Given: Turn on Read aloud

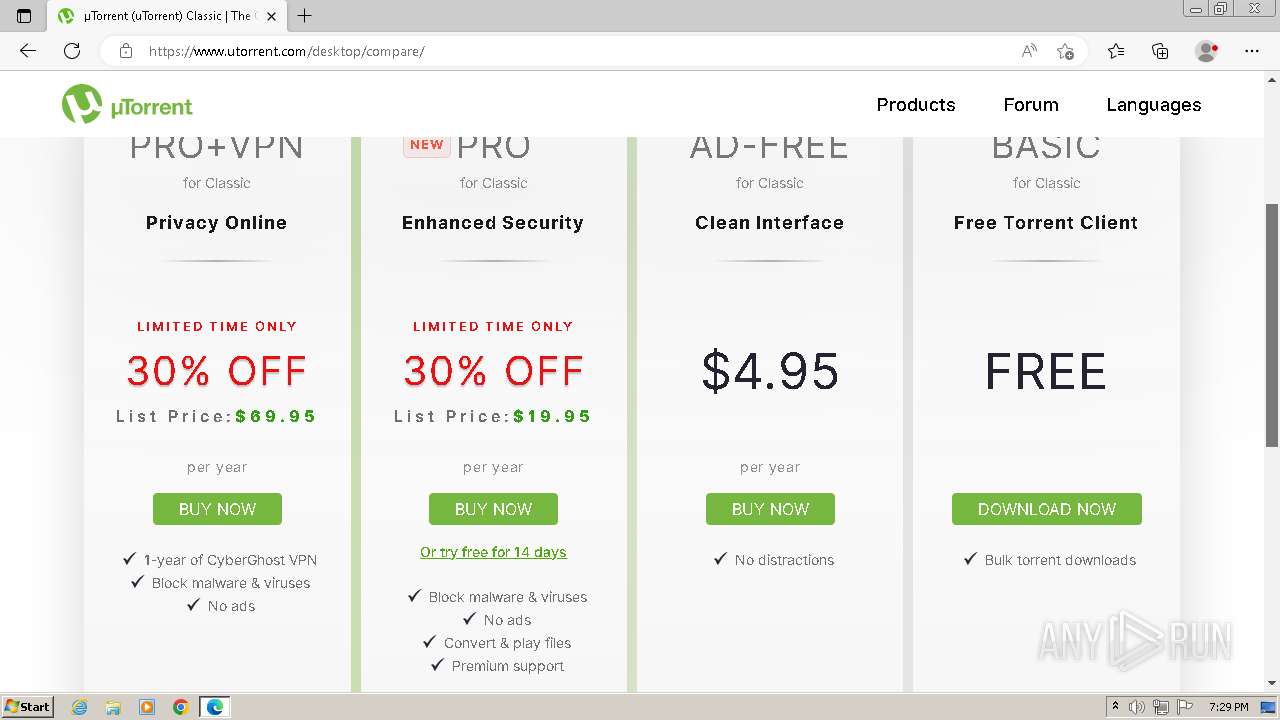Looking at the screenshot, I should (1028, 51).
